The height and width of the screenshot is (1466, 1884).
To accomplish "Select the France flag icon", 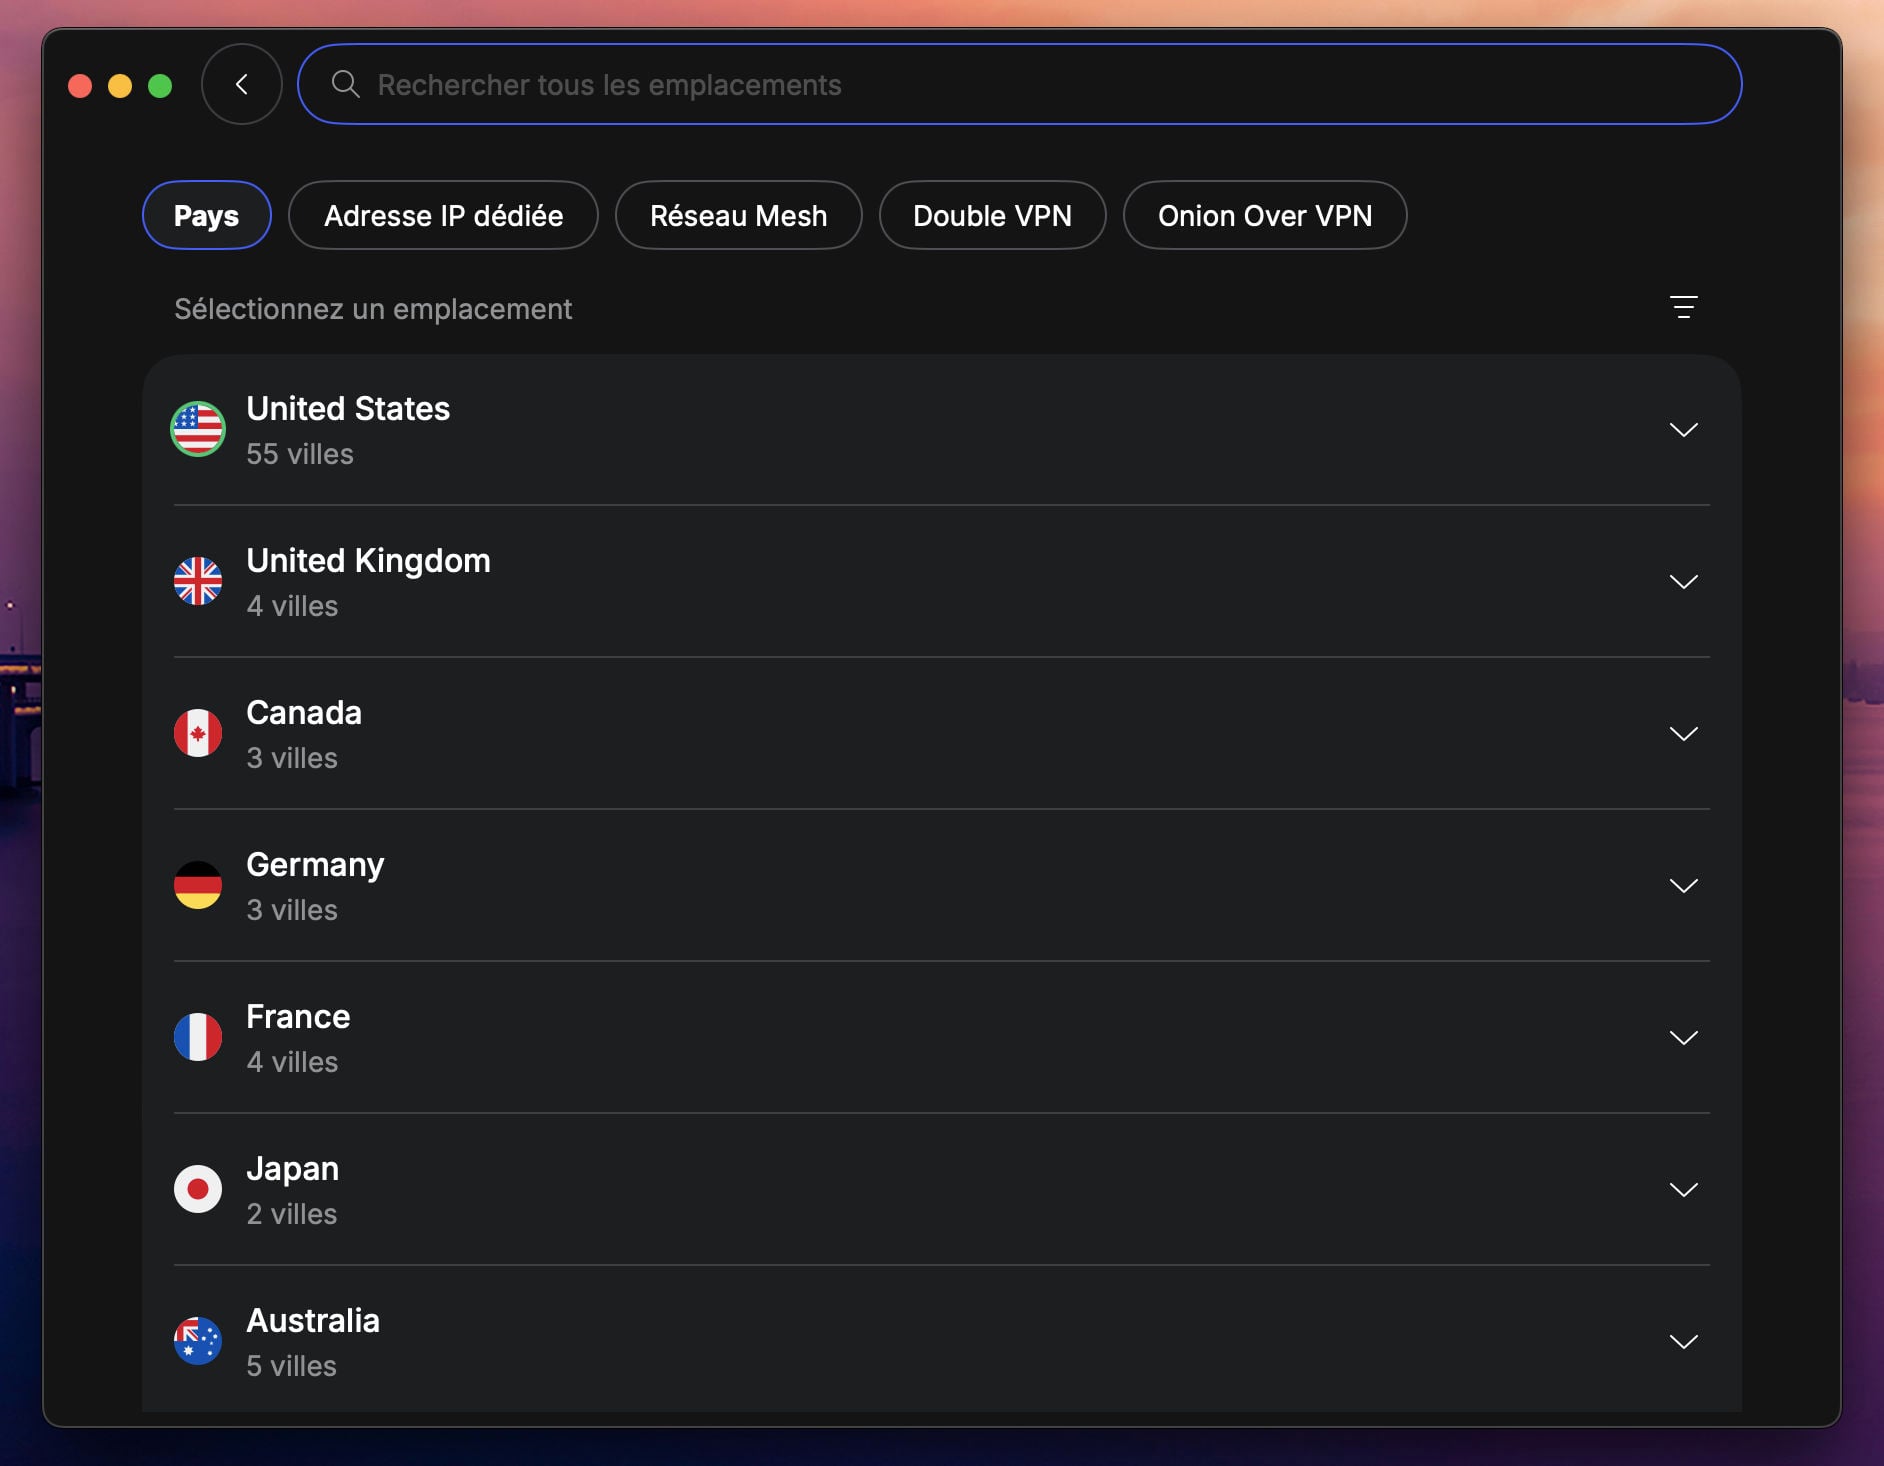I will [x=198, y=1037].
